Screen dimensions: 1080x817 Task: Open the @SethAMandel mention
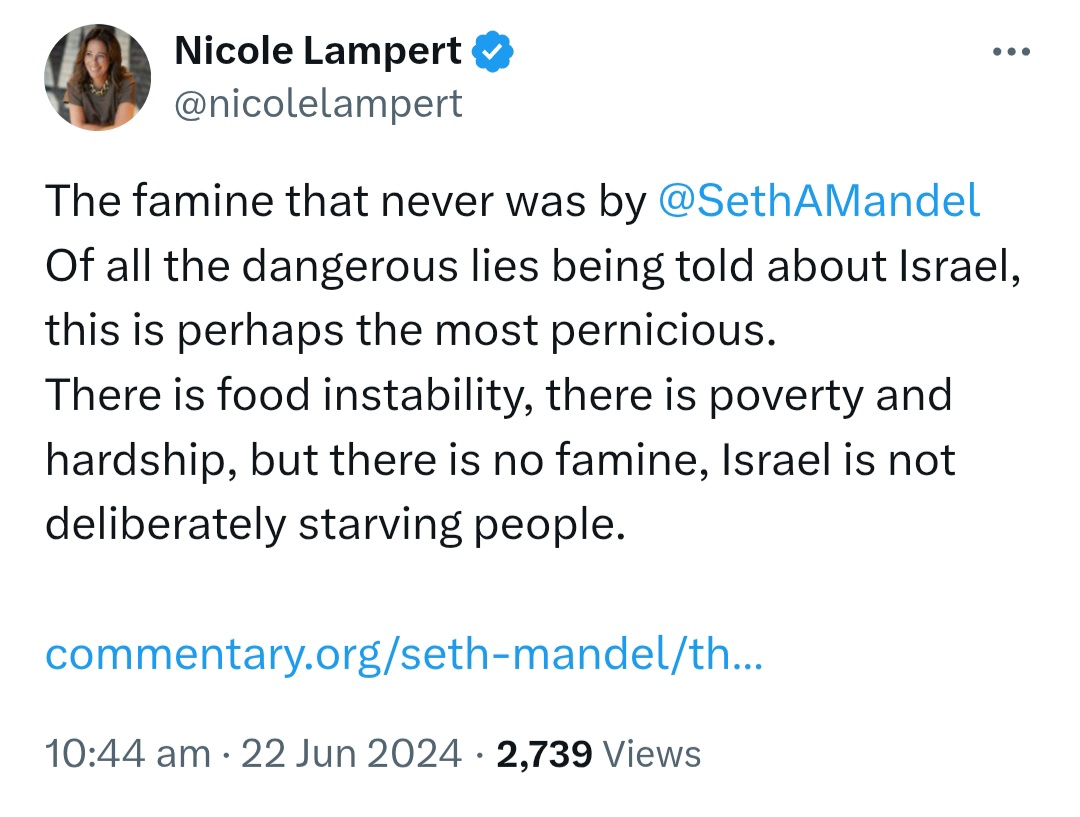point(818,201)
